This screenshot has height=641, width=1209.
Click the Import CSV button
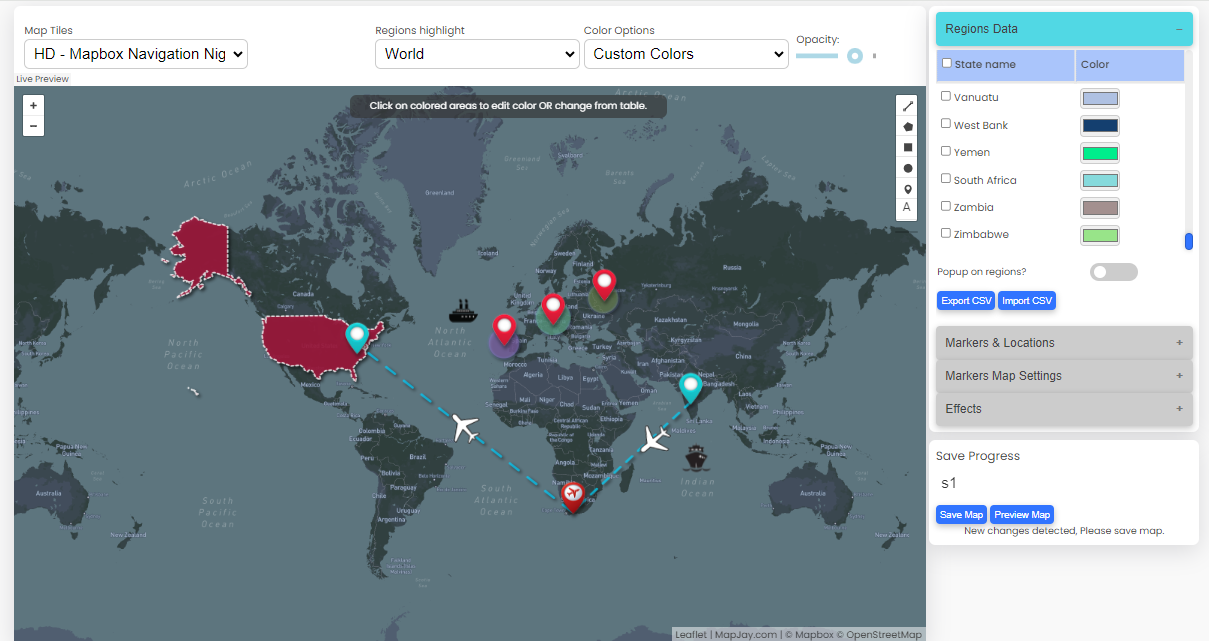1027,301
